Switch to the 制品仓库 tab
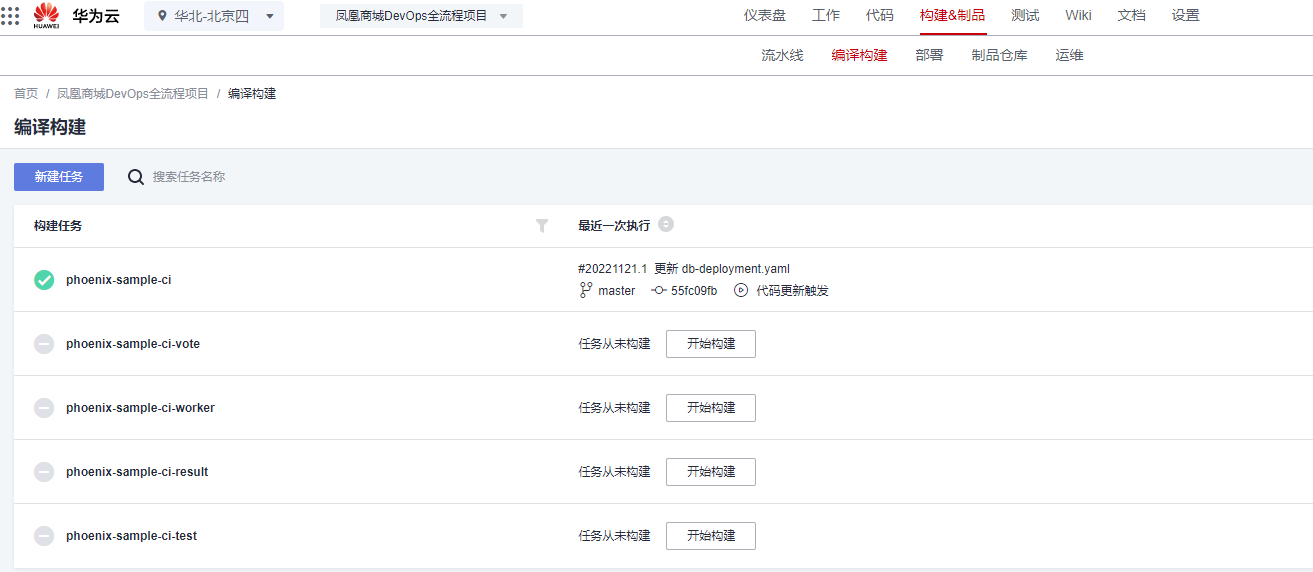 coord(999,55)
